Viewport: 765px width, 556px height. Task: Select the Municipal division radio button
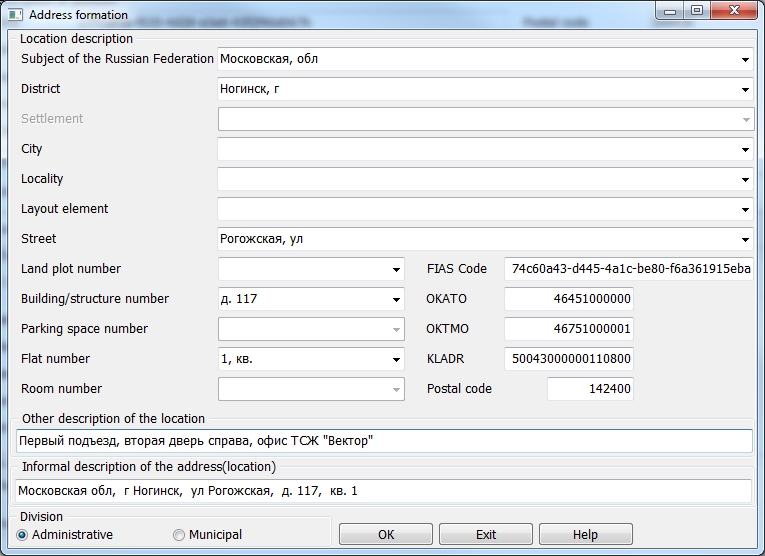(180, 535)
